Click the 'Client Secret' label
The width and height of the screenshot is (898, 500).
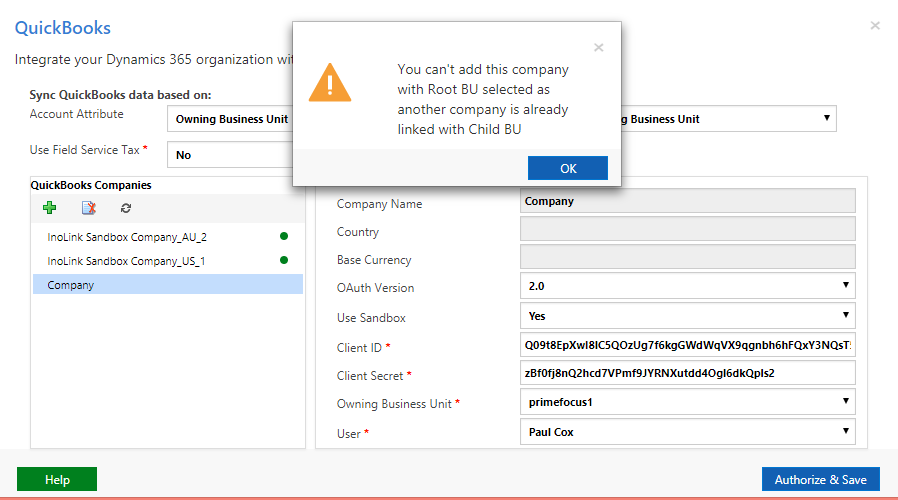pos(370,376)
